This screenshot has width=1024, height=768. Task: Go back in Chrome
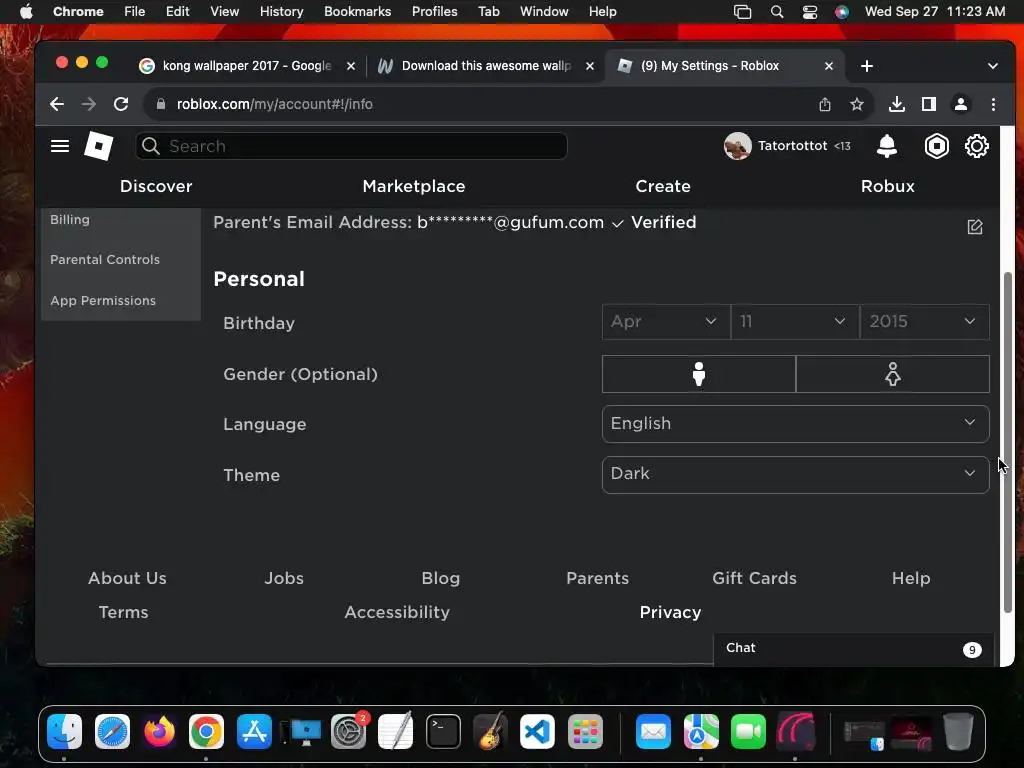57,104
